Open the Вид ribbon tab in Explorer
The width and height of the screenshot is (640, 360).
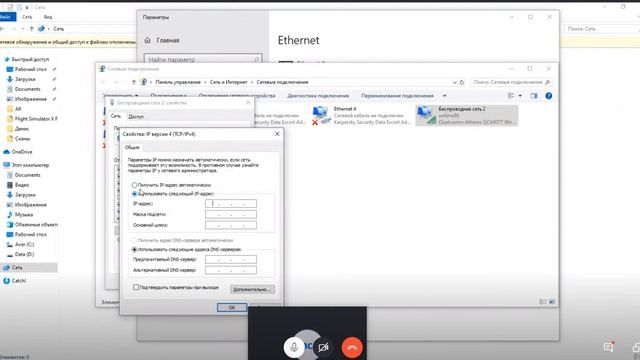click(x=48, y=17)
